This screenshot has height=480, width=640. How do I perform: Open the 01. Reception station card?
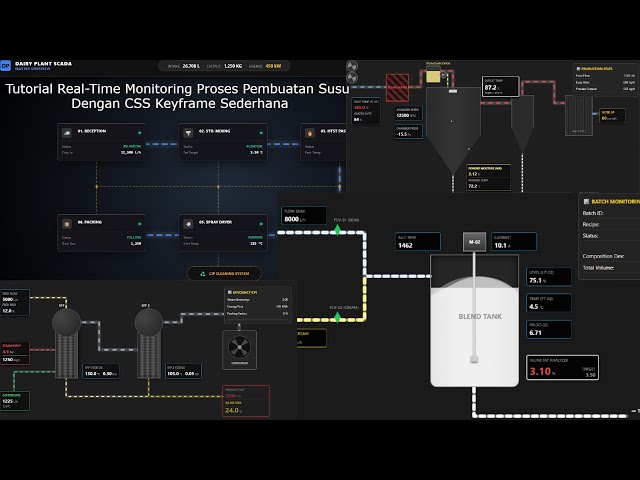coord(101,142)
